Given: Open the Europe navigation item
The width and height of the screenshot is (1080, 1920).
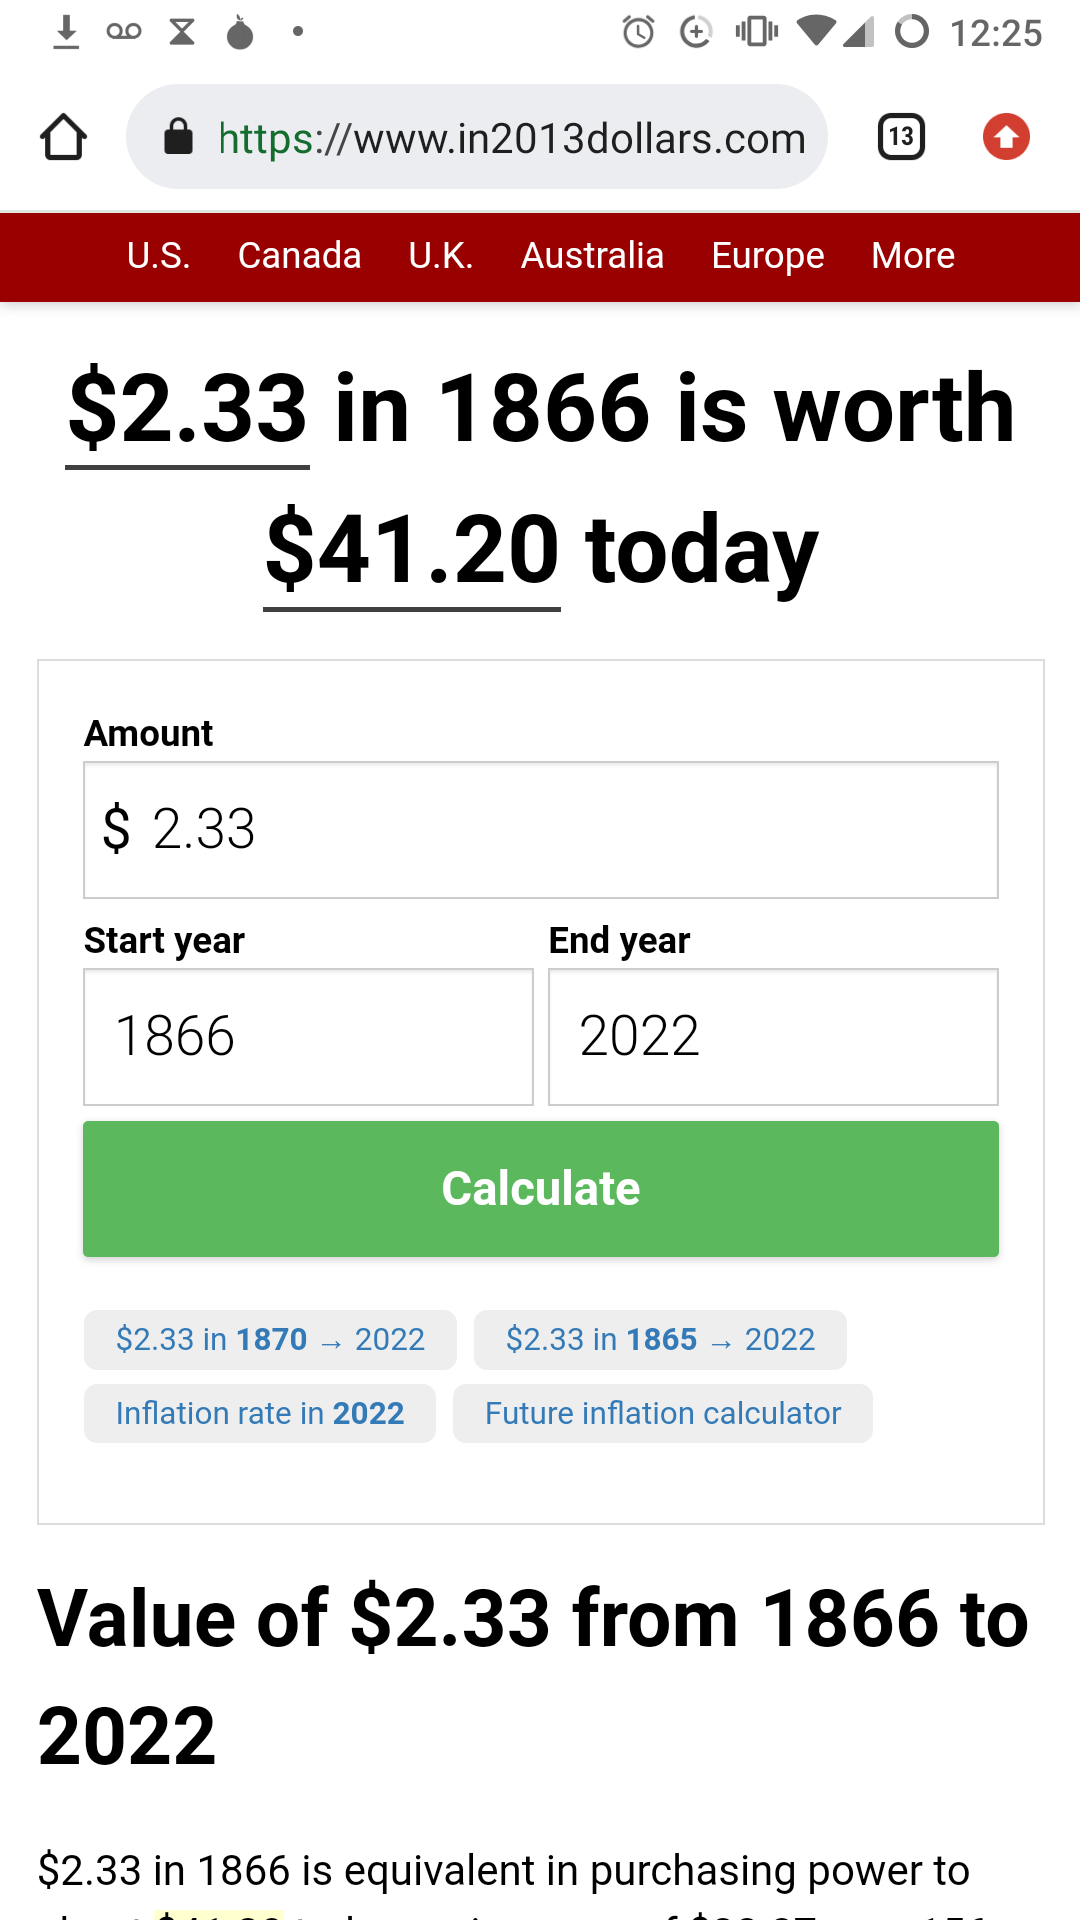Looking at the screenshot, I should 768,256.
